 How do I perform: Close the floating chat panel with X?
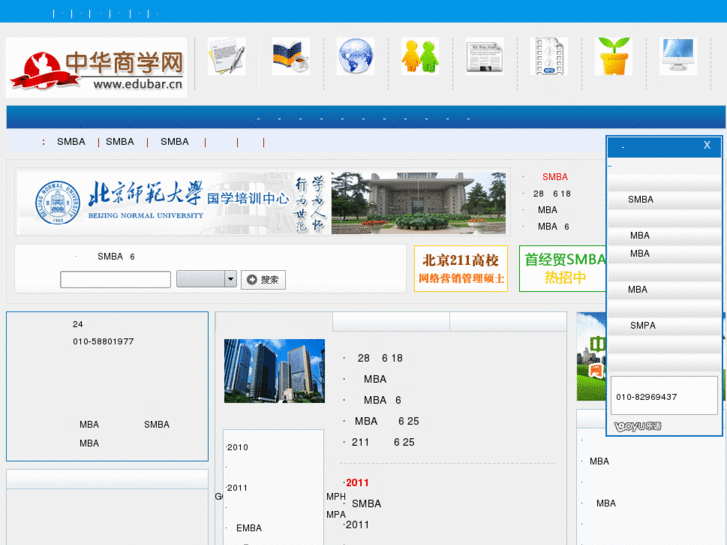pos(707,145)
